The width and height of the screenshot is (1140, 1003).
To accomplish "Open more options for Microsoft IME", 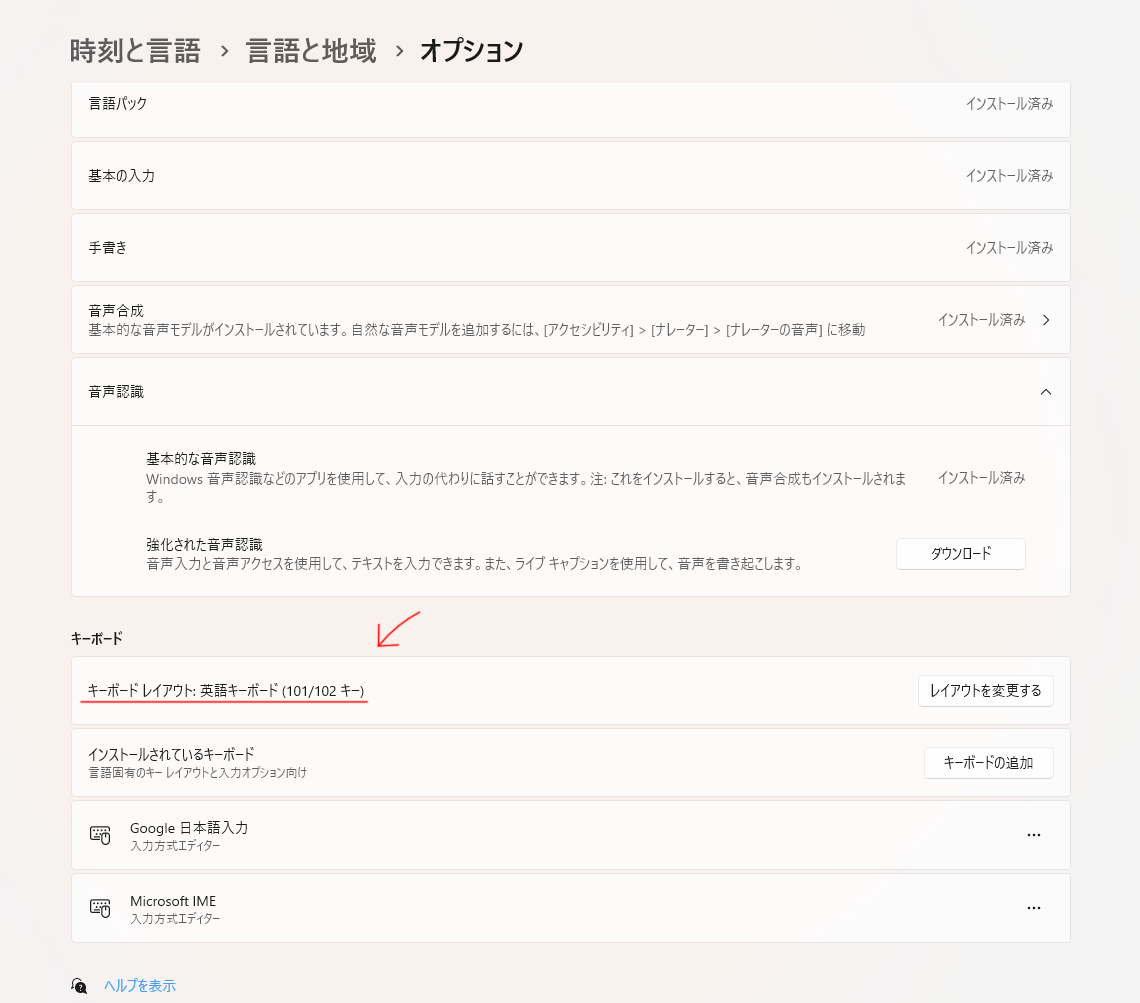I will 1033,908.
